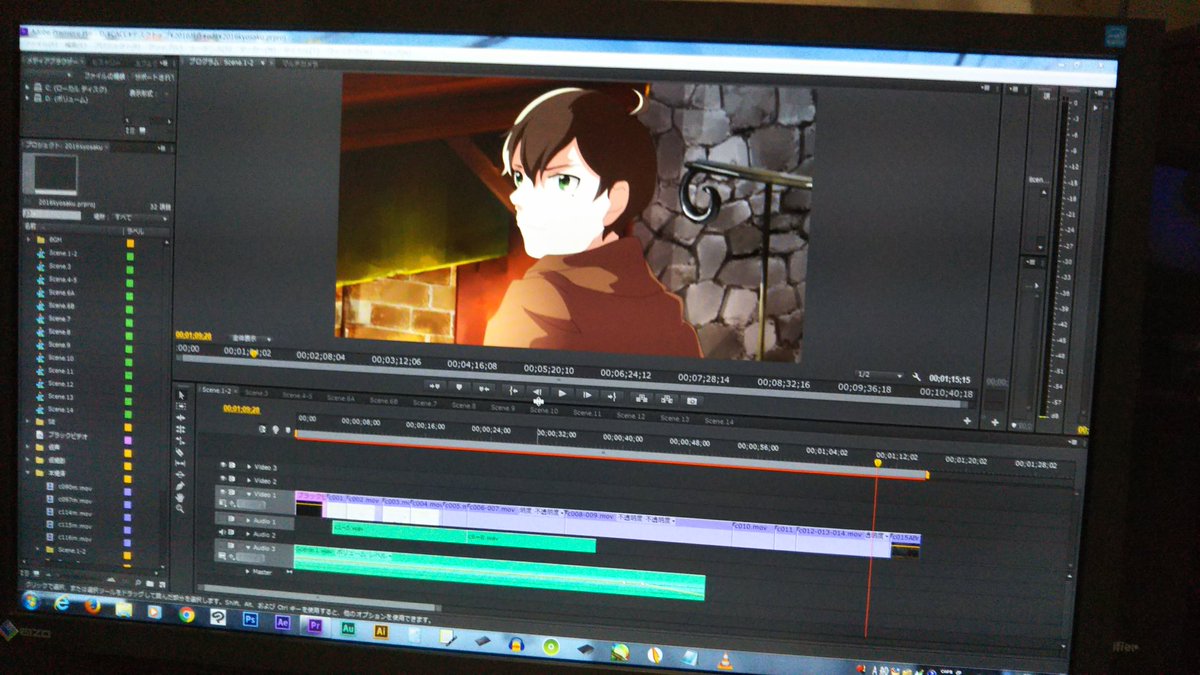Click the monitor button editor plus icon
Image resolution: width=1200 pixels, height=675 pixels.
(967, 421)
